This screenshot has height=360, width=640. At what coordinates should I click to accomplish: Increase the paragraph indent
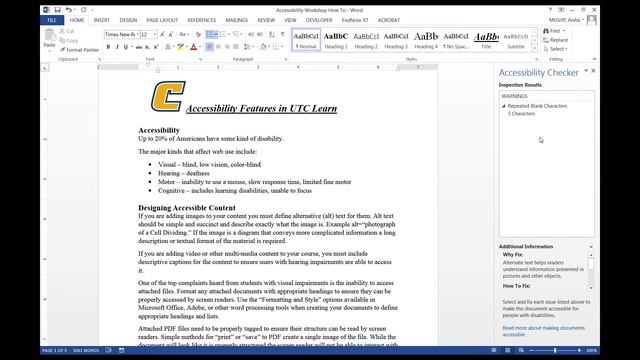(260, 35)
